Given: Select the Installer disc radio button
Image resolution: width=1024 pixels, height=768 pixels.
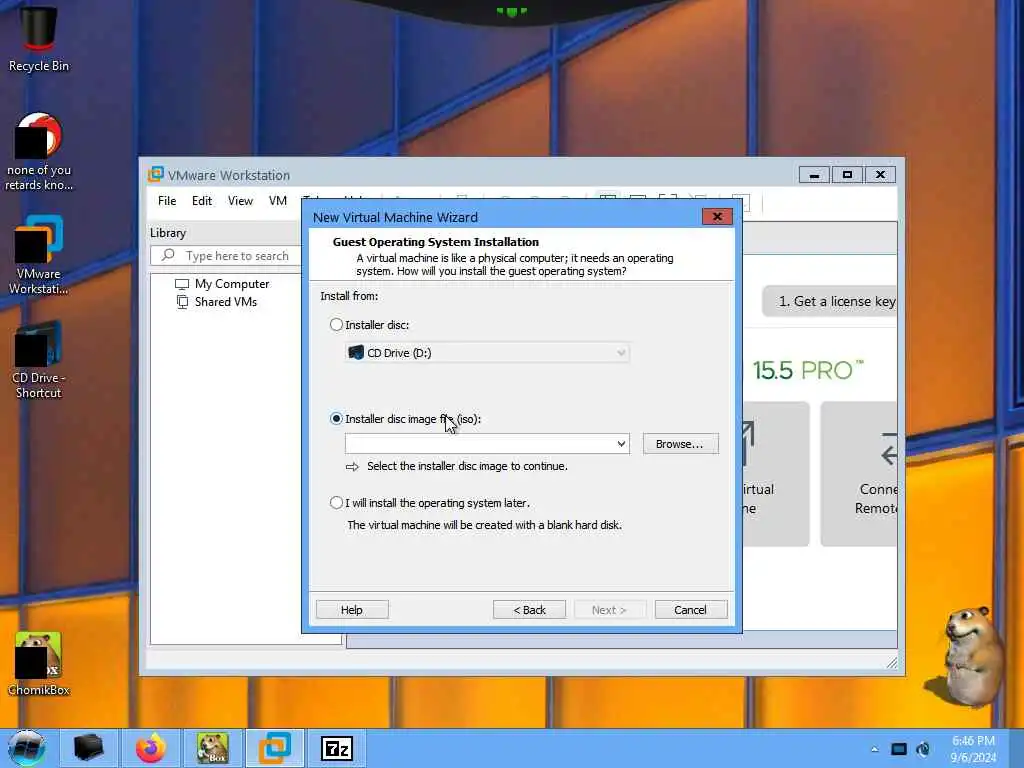Looking at the screenshot, I should (336, 325).
